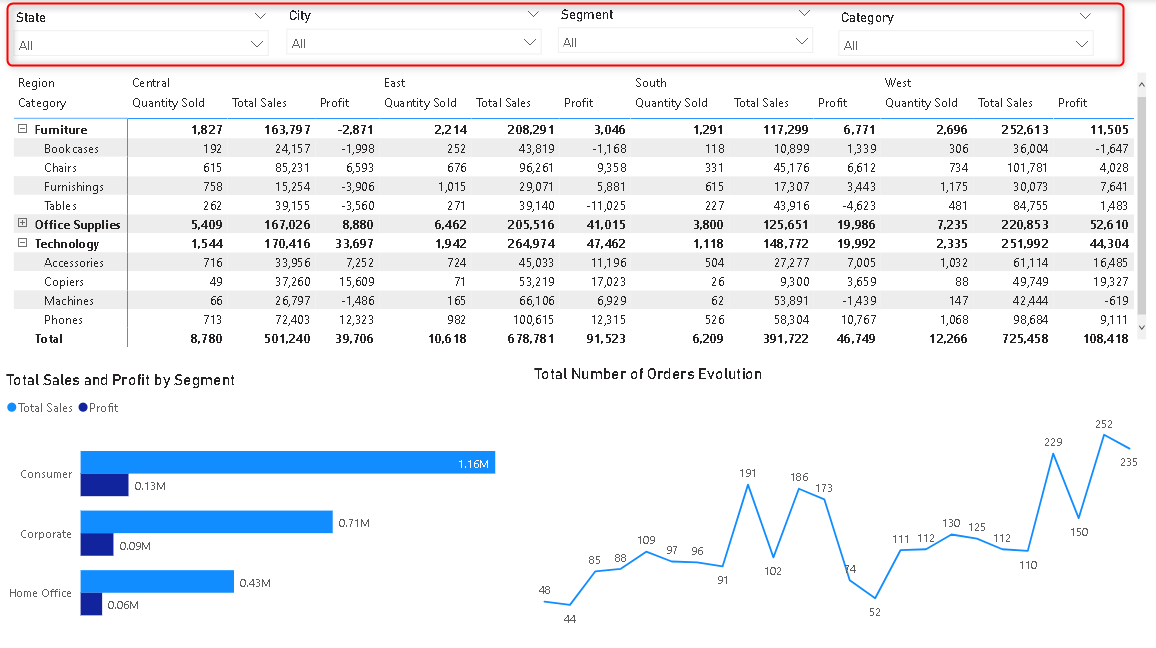Click chevron beside the Segment slicer title
This screenshot has height=648, width=1156.
click(804, 14)
